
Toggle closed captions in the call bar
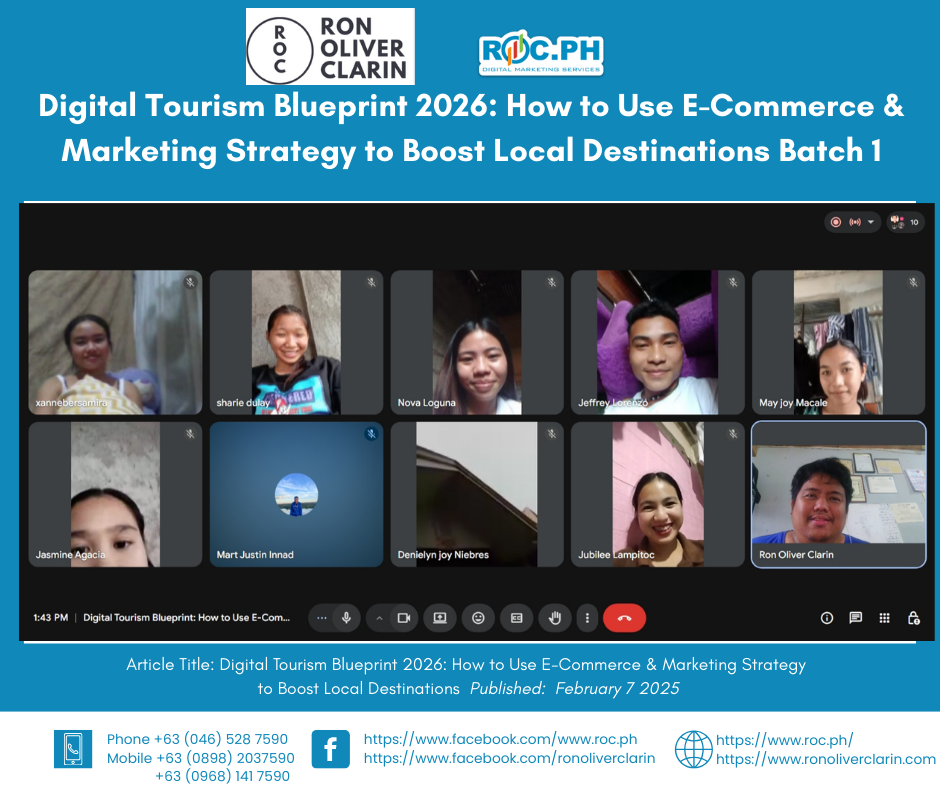pos(517,618)
